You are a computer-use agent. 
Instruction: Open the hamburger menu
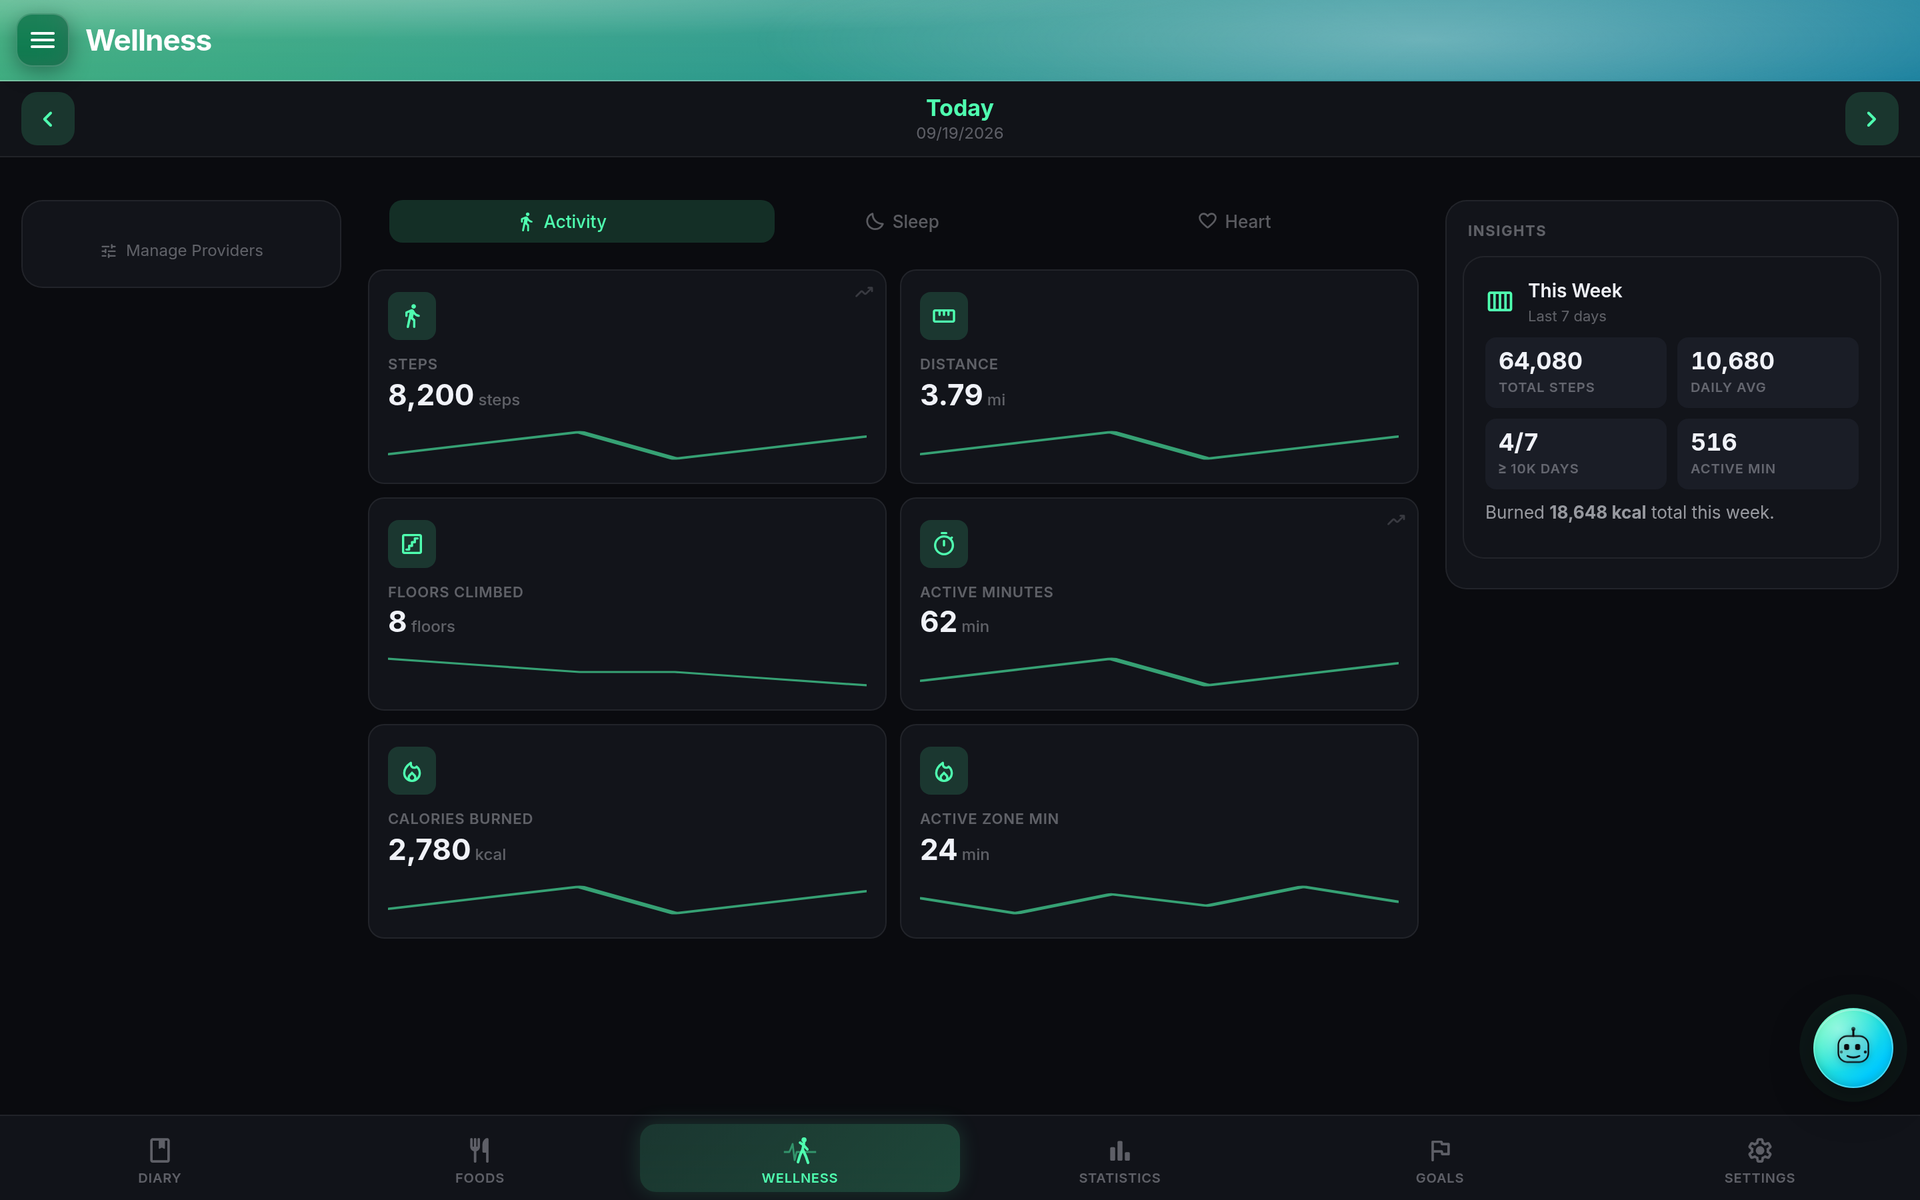point(42,40)
